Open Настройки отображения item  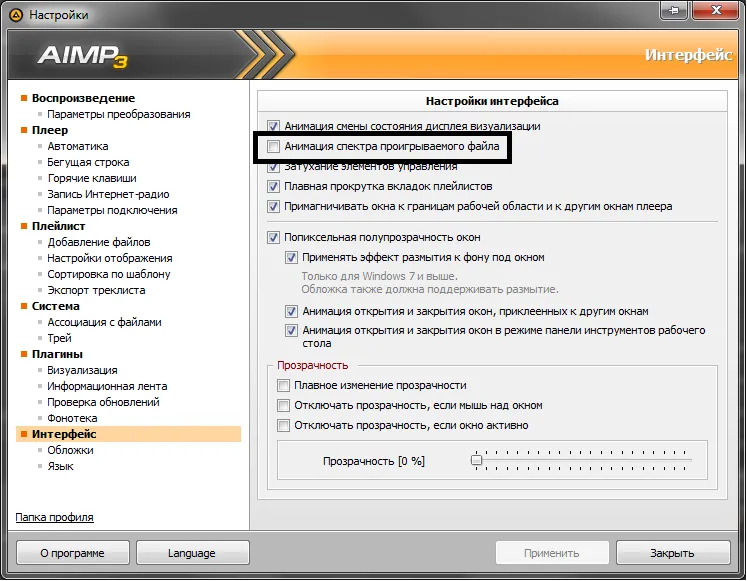pos(110,258)
